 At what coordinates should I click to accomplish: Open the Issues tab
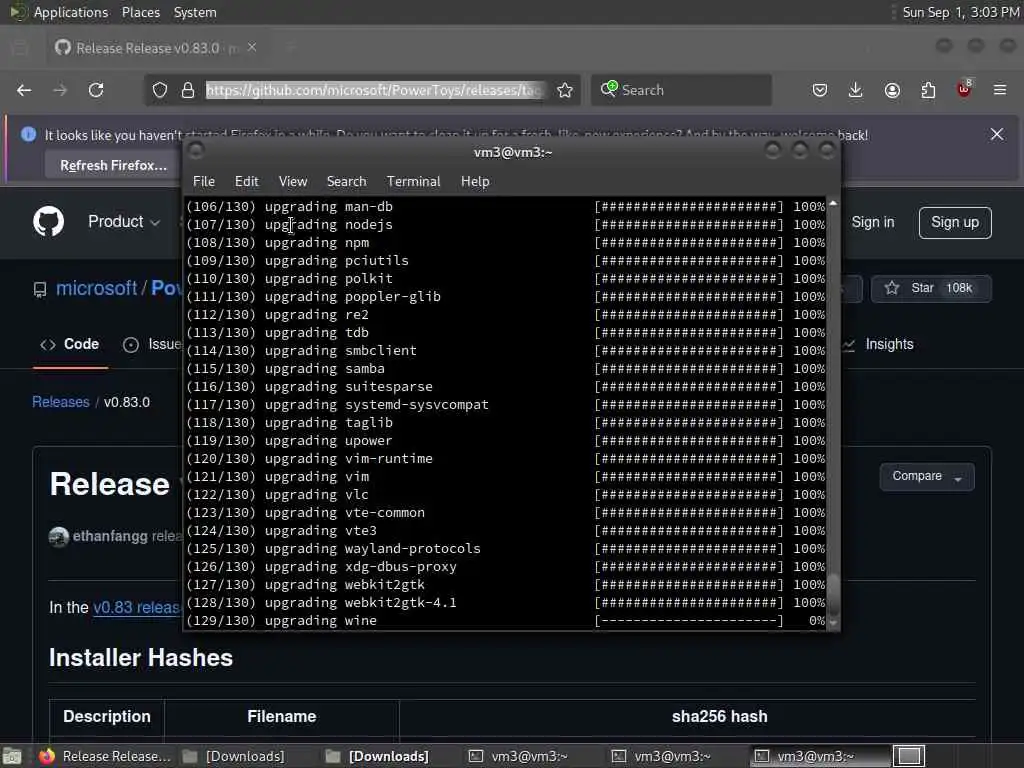coord(152,344)
